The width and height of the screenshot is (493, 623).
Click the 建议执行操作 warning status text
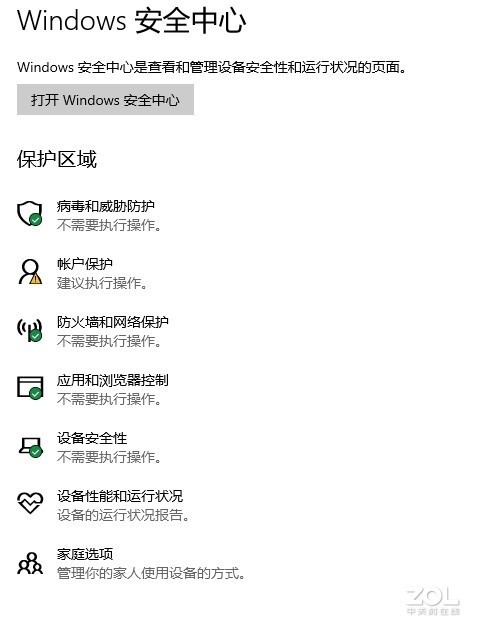102,283
